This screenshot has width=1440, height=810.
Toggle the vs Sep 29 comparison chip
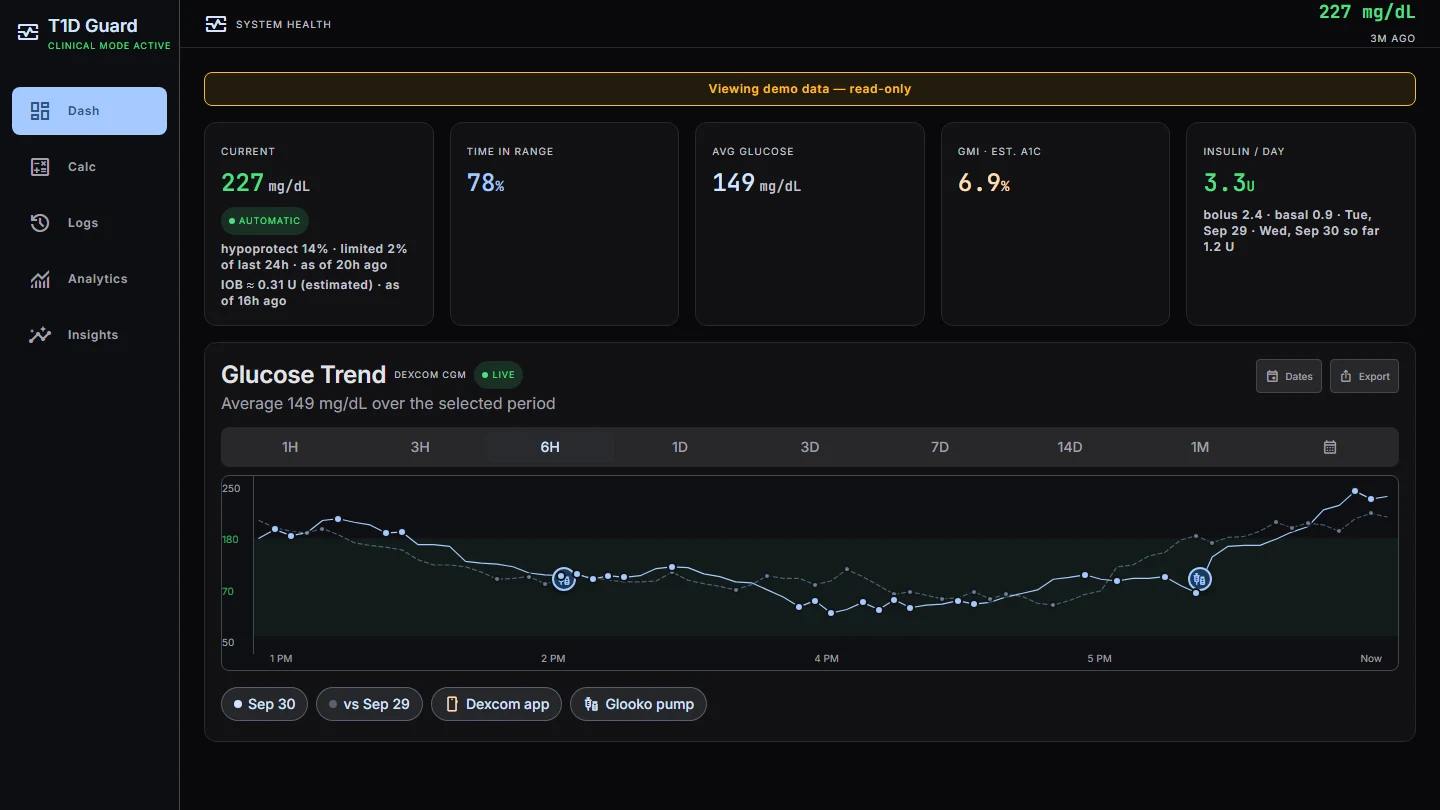point(370,704)
